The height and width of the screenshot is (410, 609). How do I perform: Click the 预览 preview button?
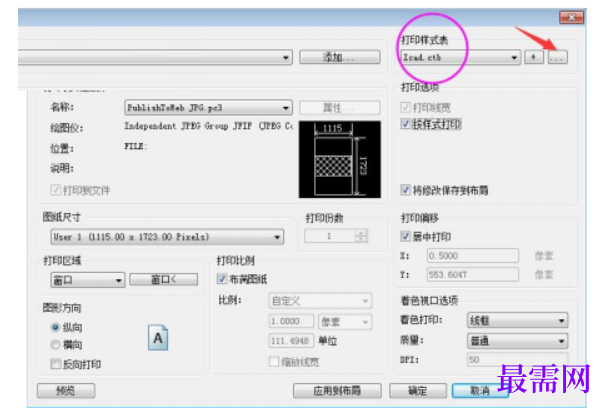pos(66,391)
